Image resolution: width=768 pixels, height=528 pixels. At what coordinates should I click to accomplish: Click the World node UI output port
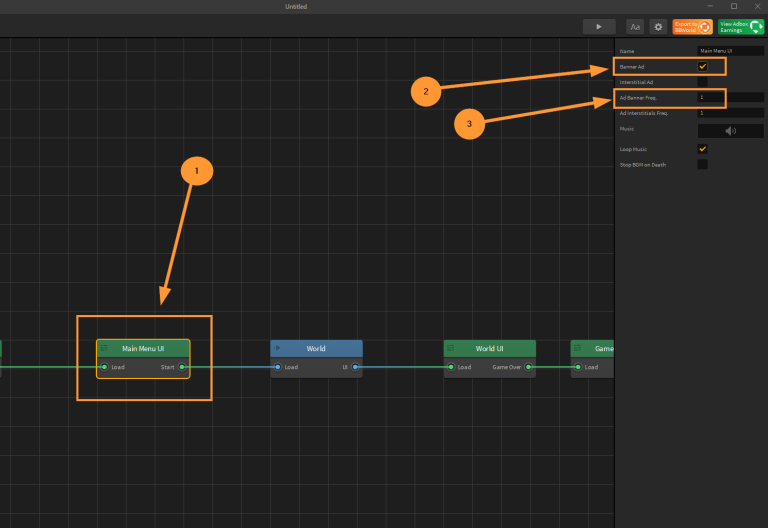coord(355,367)
